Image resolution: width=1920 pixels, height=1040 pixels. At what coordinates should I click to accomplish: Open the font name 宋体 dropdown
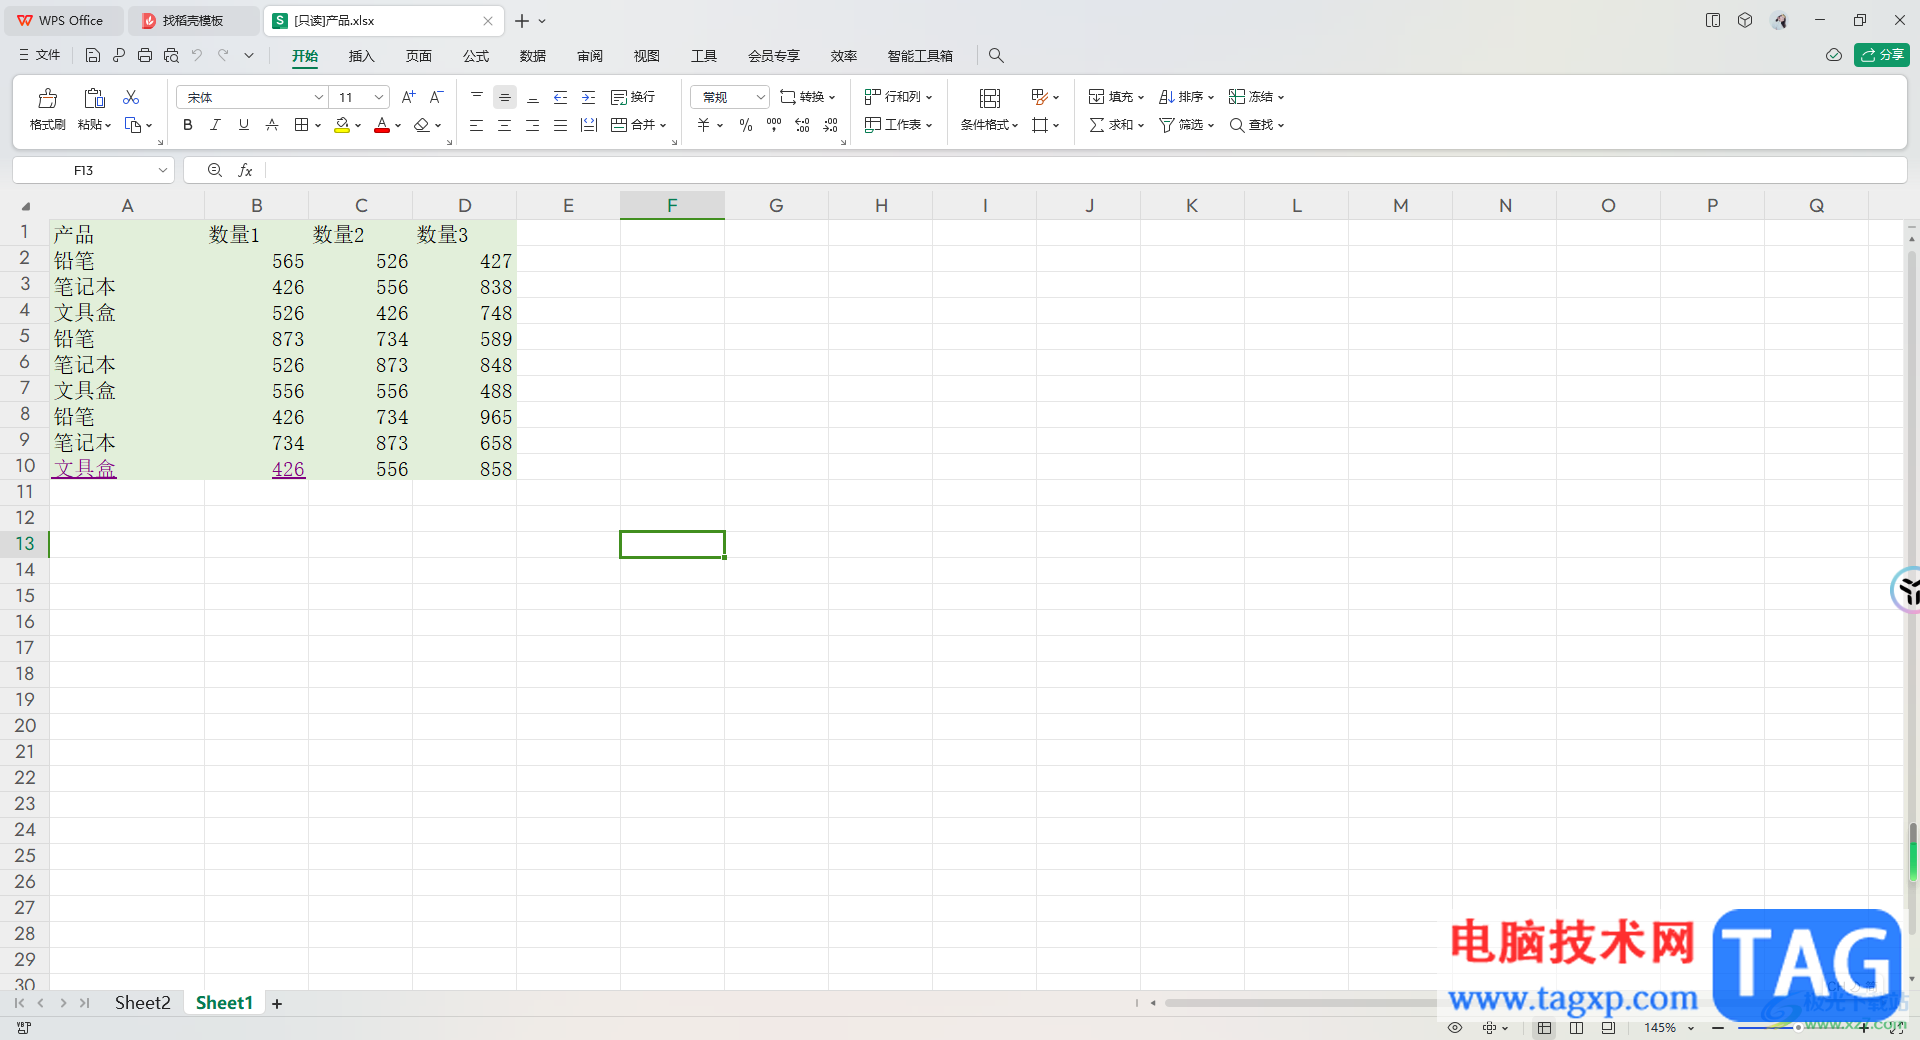(319, 97)
